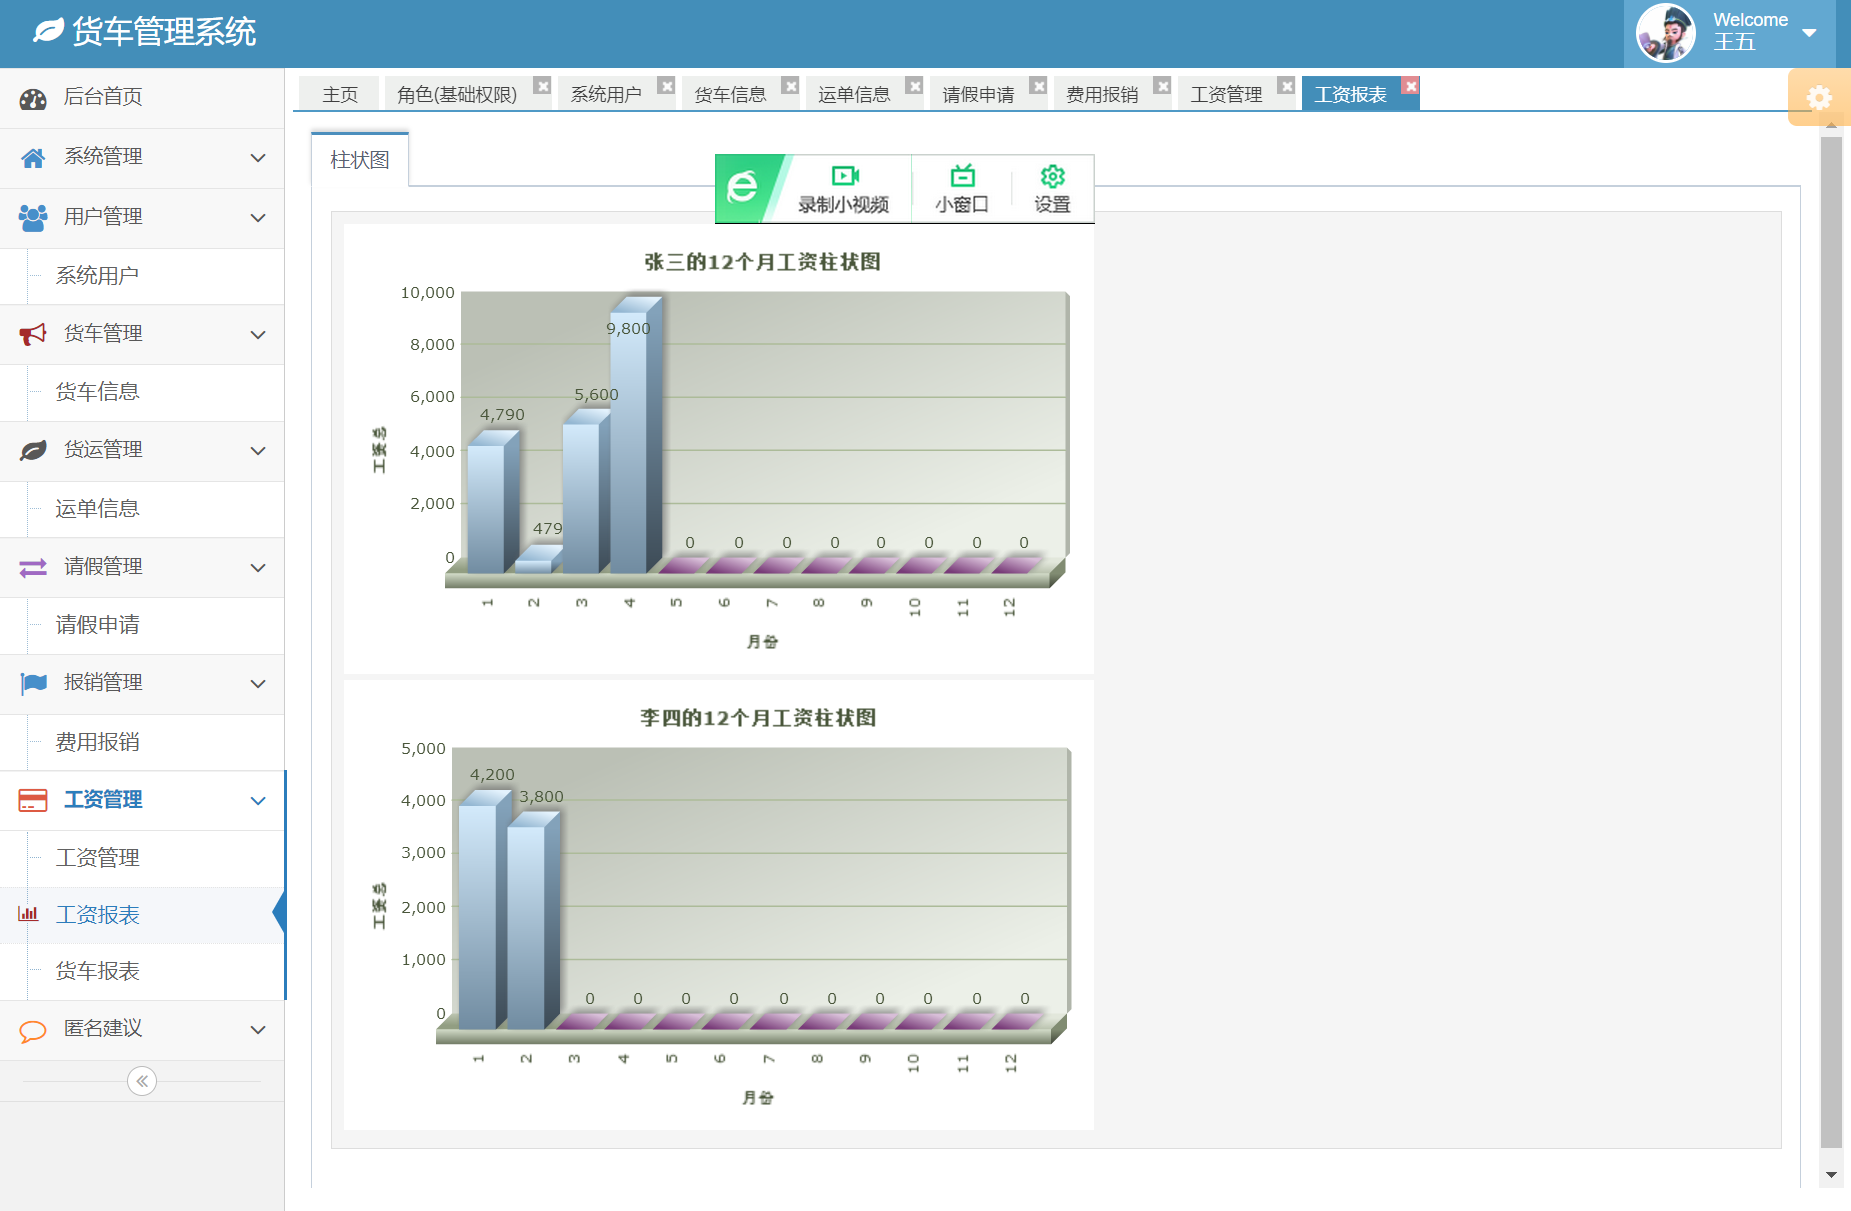This screenshot has width=1851, height=1211.
Task: Click the megaphone icon beside 货车管理
Action: point(33,334)
